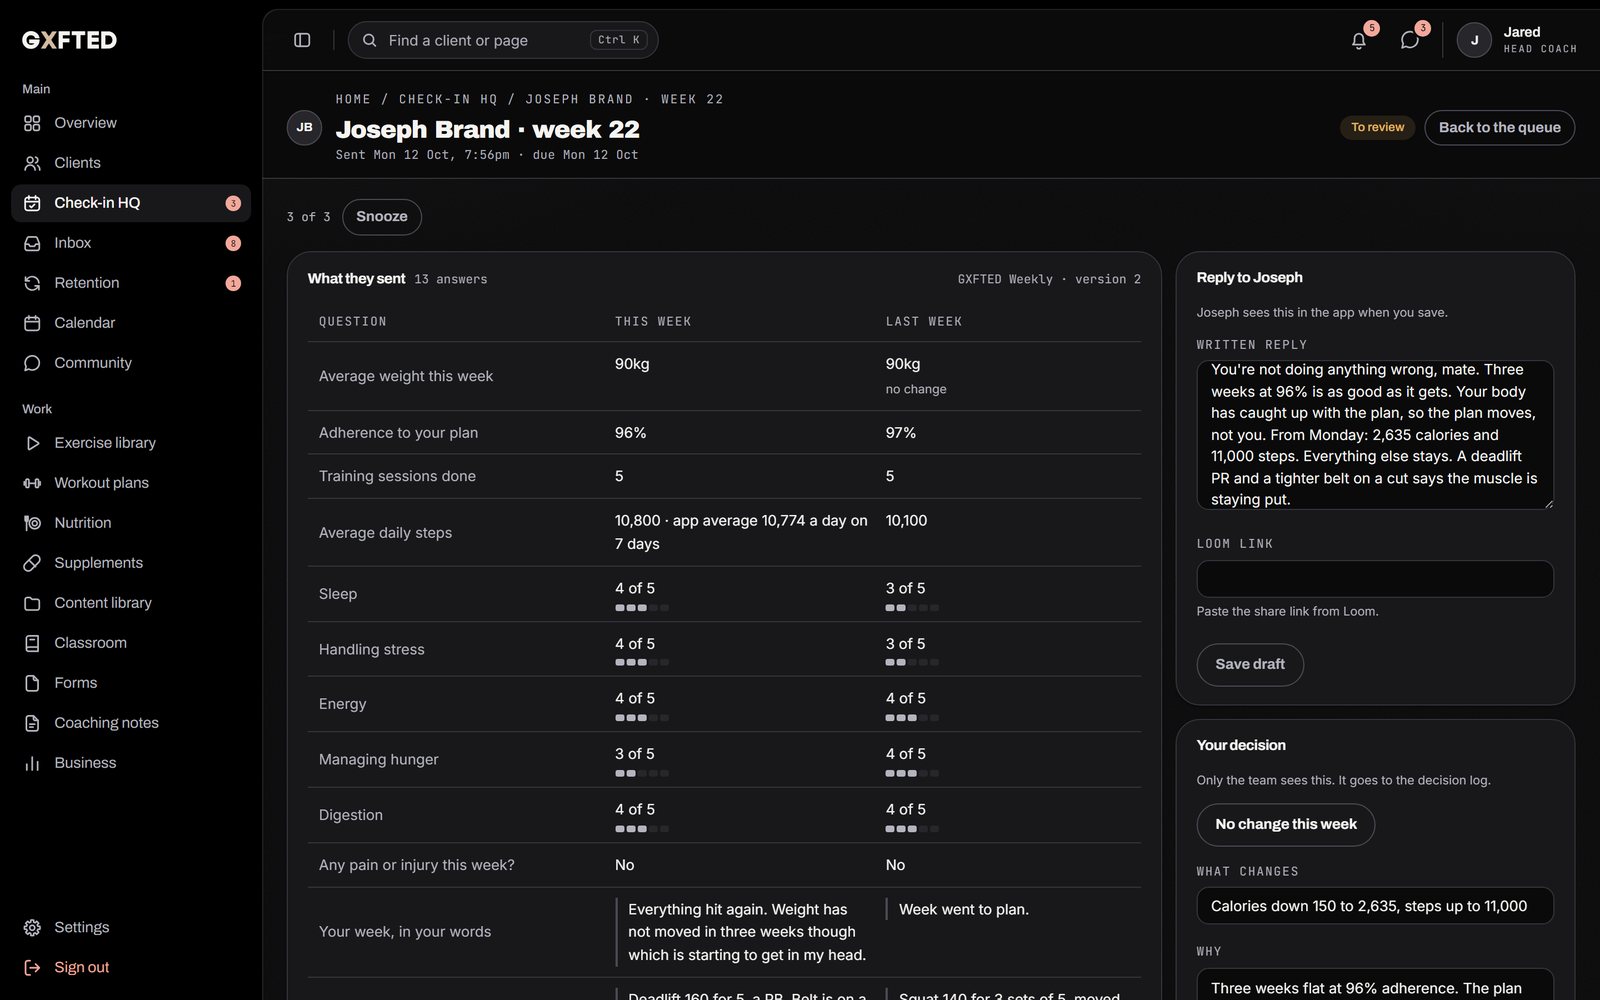Viewport: 1600px width, 1000px height.
Task: Click the Supplements pill icon
Action: coord(32,563)
